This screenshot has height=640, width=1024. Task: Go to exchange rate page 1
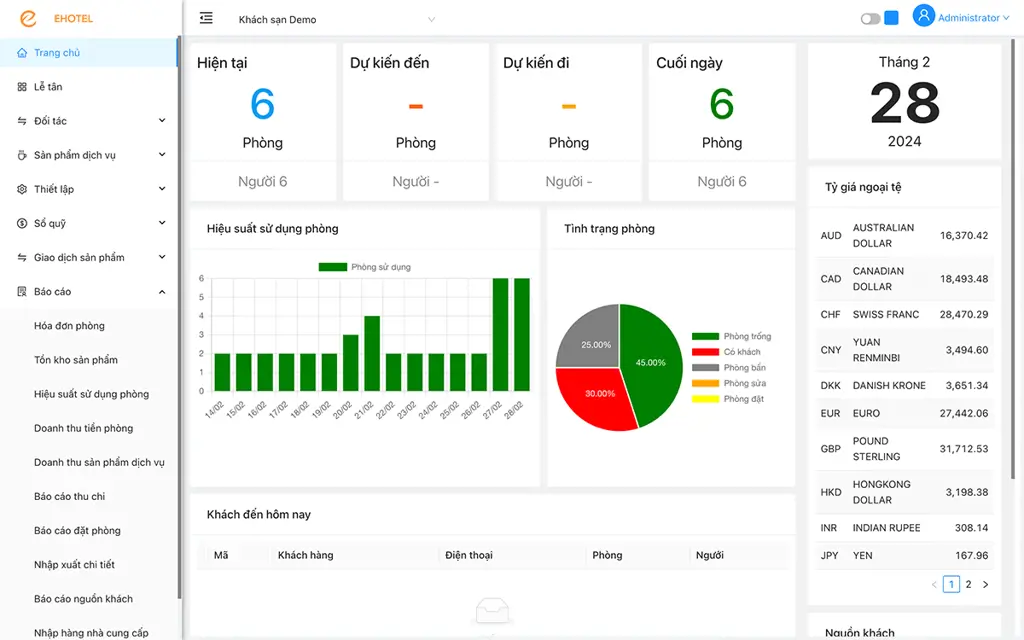952,584
